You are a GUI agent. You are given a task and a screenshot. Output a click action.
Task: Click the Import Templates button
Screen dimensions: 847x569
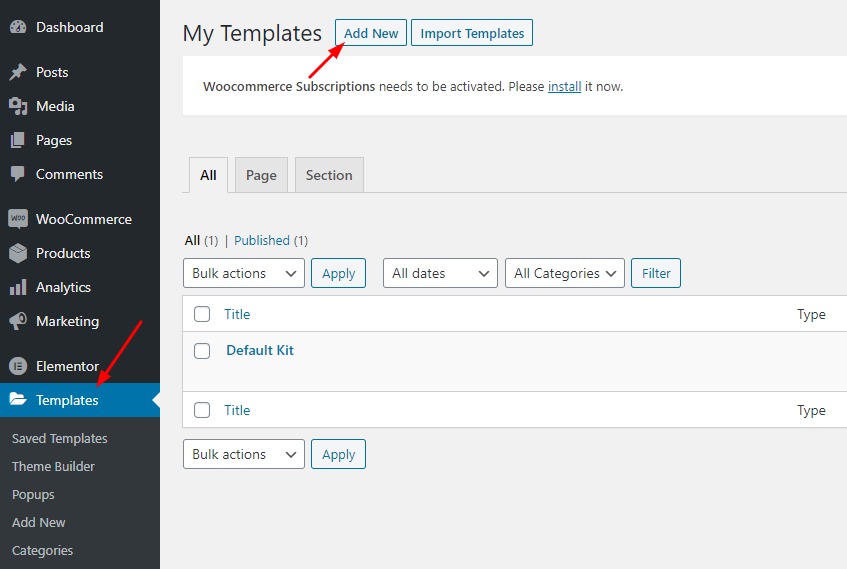[472, 33]
